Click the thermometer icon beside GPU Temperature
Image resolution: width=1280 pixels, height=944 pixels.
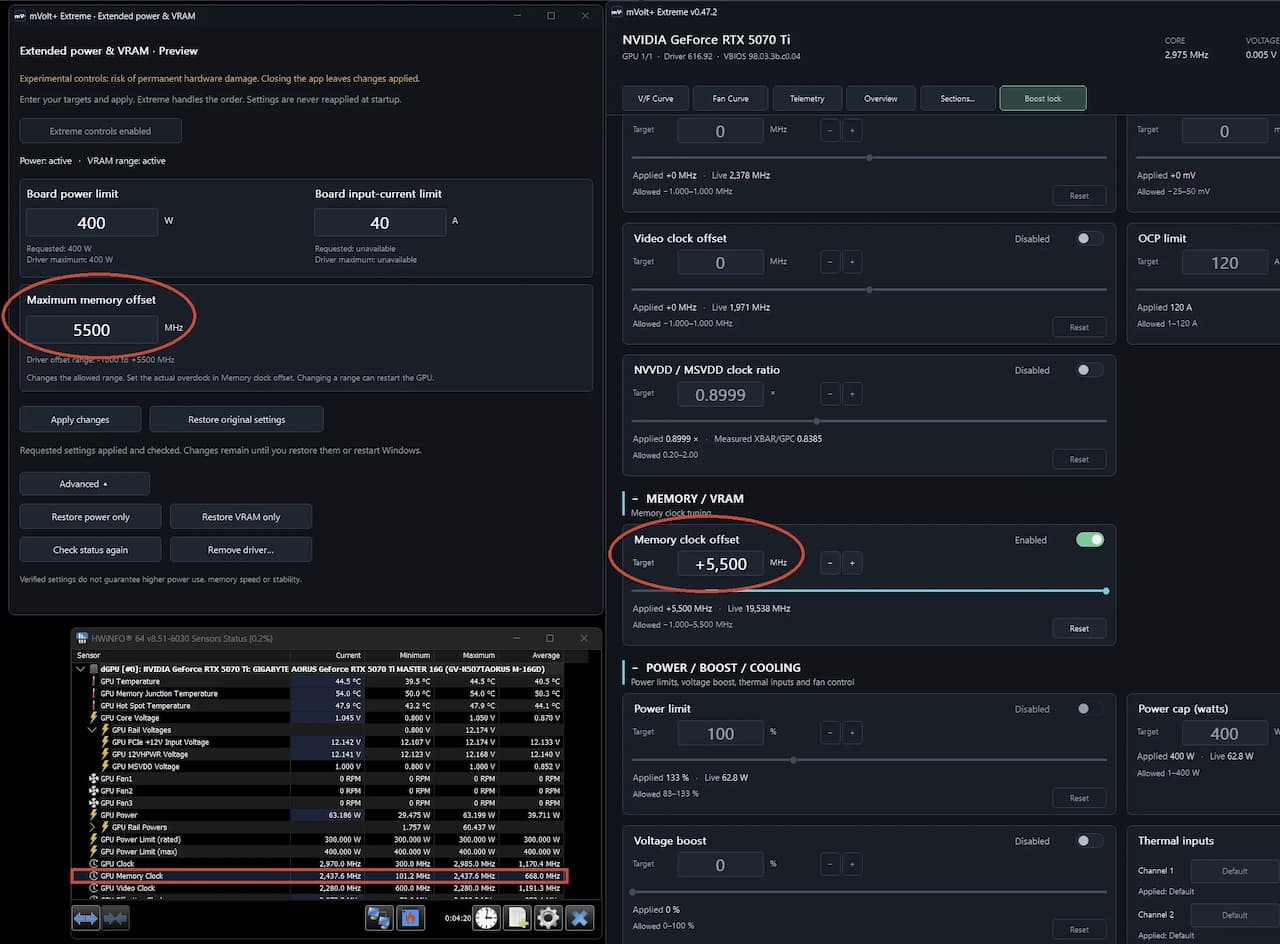(x=94, y=681)
